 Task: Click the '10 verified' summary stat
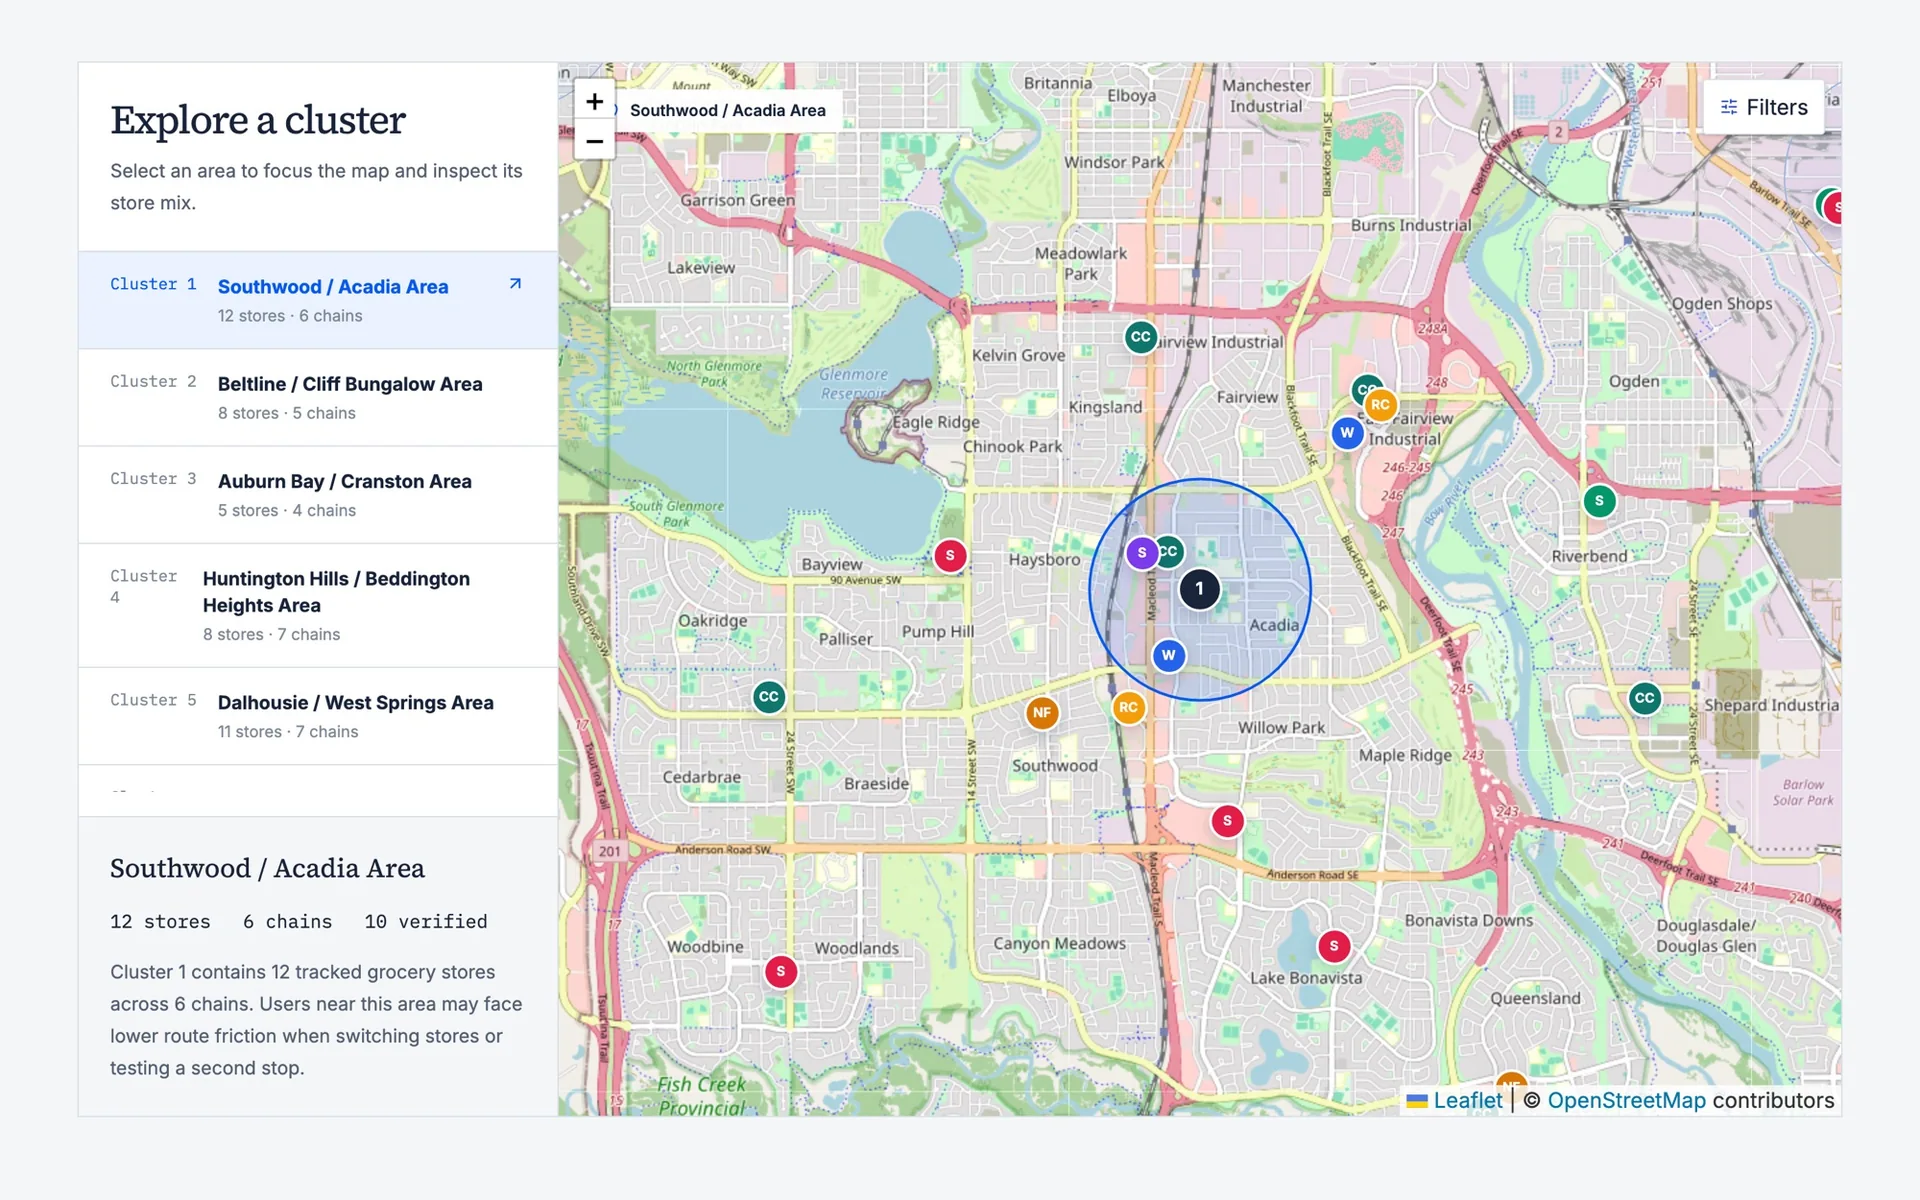[x=426, y=922]
